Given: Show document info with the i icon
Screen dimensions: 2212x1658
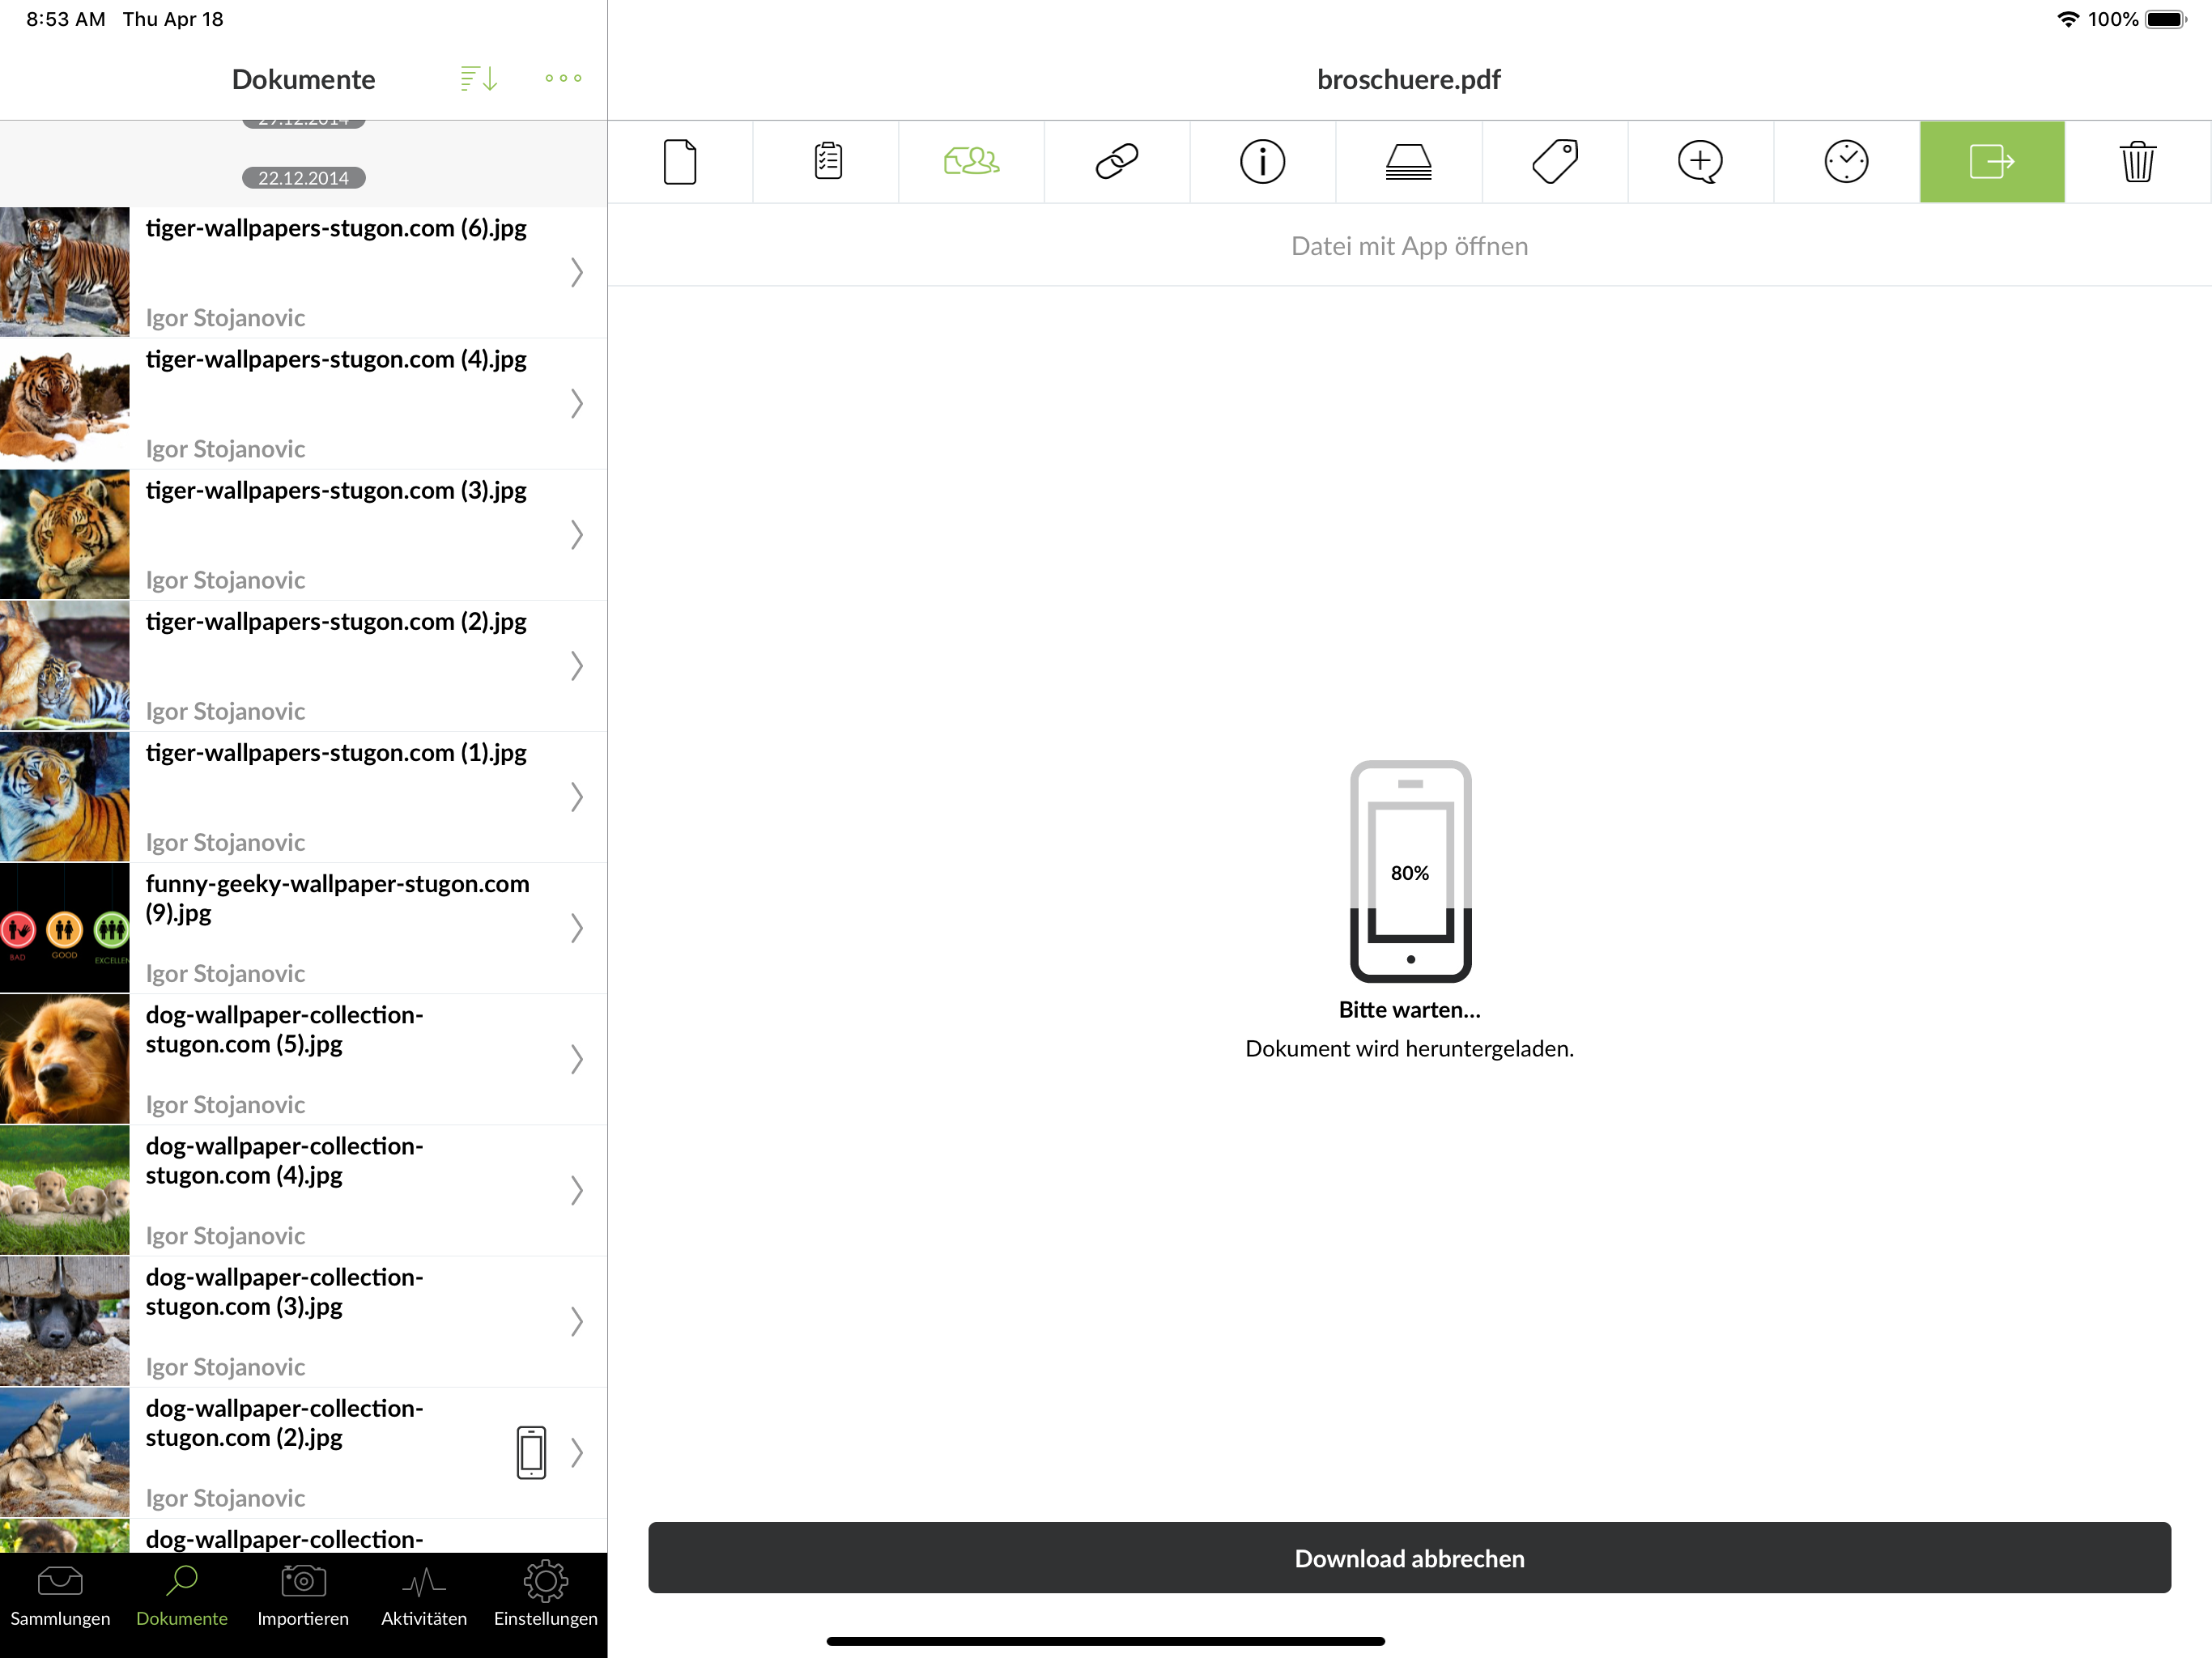Looking at the screenshot, I should [x=1263, y=162].
